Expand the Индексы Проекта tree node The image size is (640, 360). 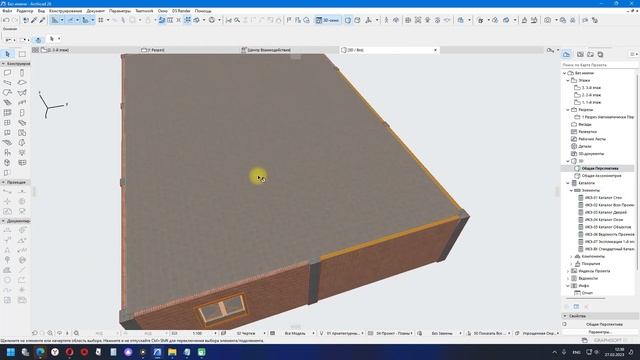568,271
